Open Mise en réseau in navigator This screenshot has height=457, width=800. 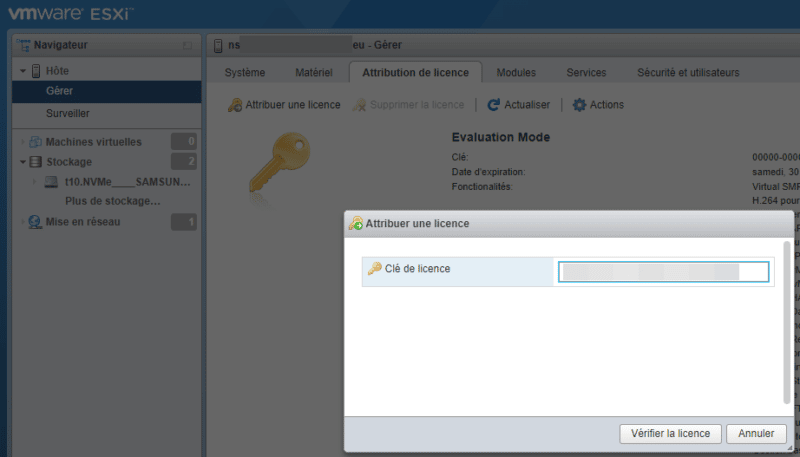click(x=83, y=222)
